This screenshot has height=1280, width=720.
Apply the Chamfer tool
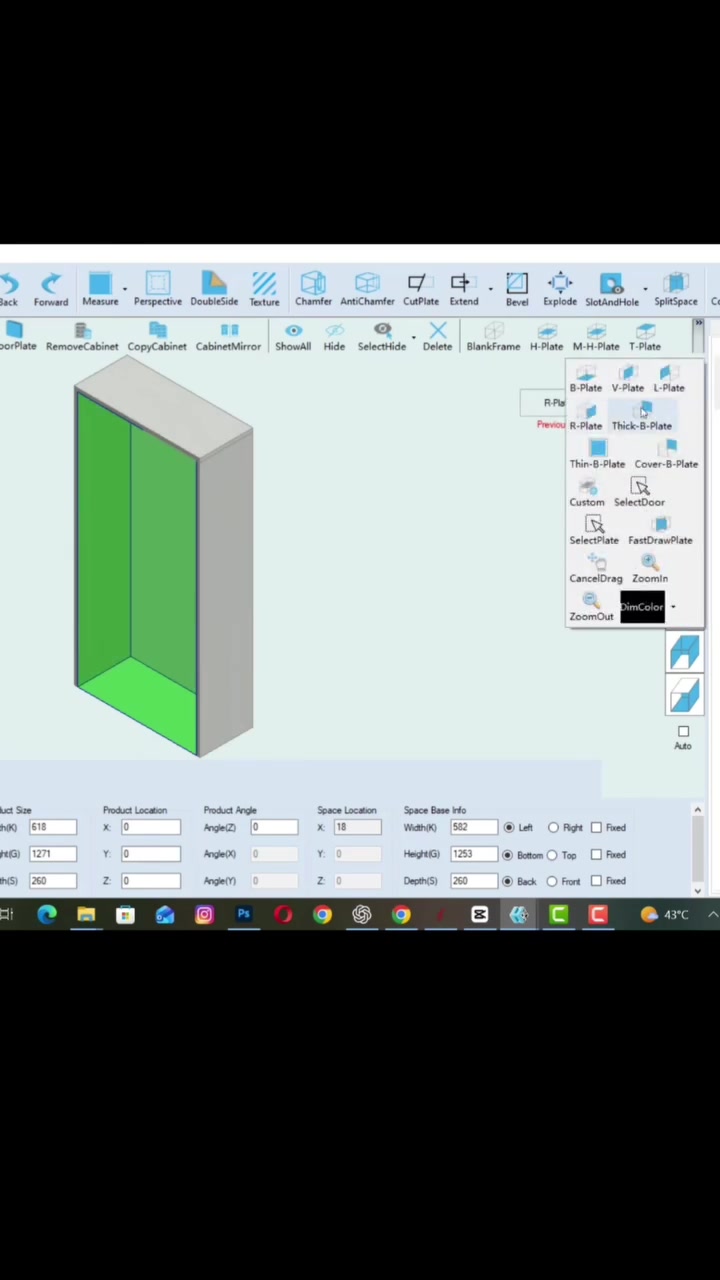(x=313, y=289)
